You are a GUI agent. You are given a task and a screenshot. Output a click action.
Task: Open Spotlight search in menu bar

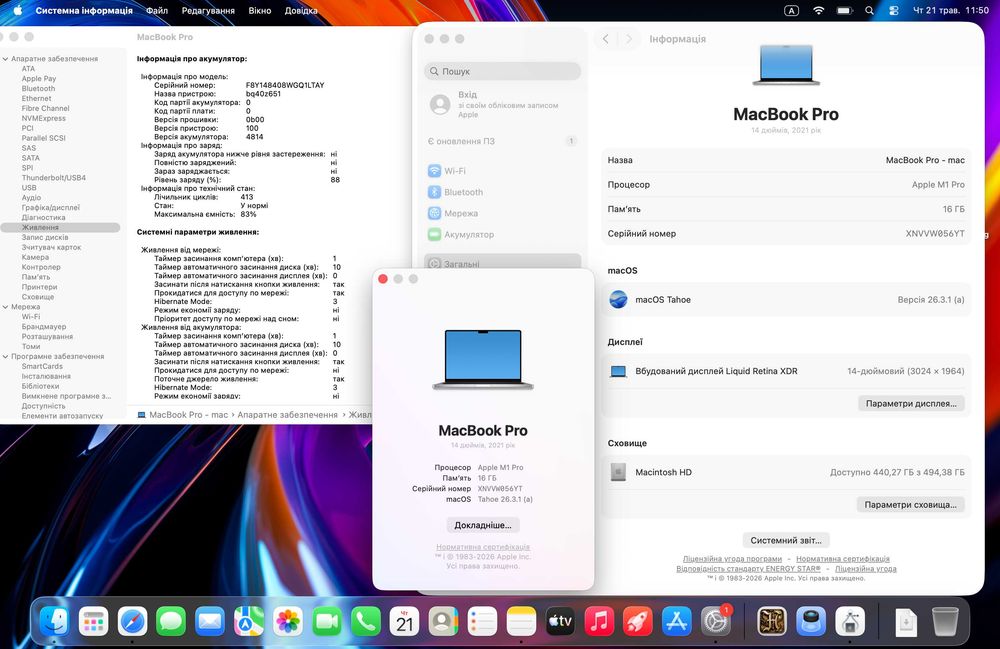[869, 10]
